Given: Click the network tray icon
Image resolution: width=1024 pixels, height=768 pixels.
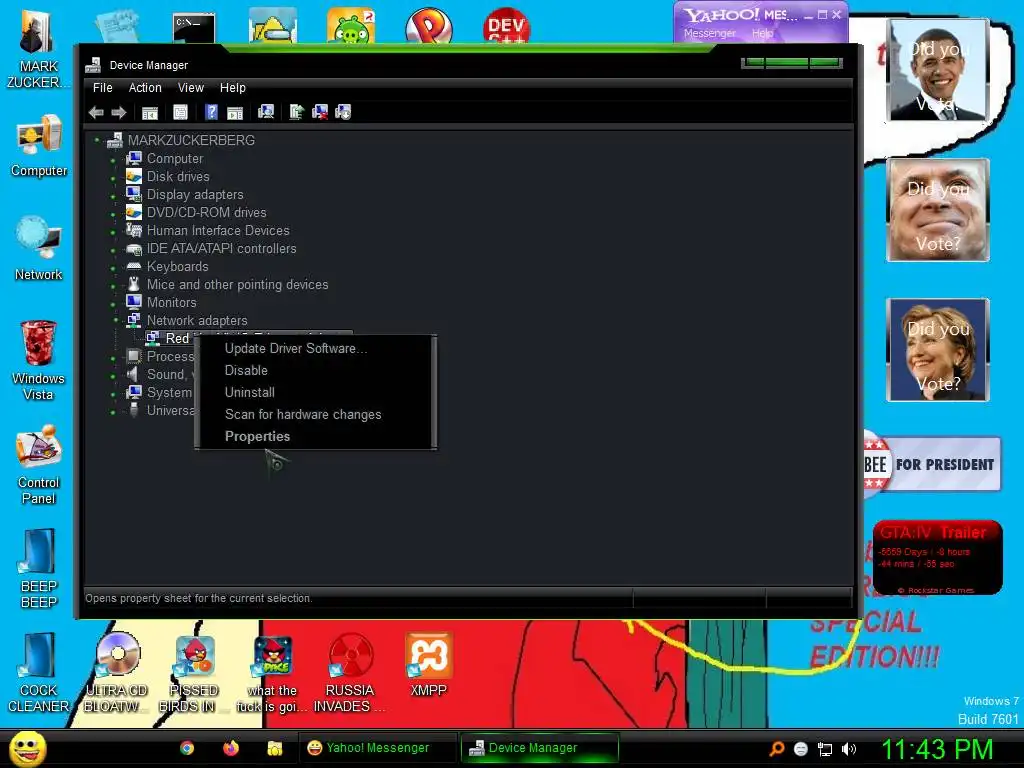Looking at the screenshot, I should point(825,749).
